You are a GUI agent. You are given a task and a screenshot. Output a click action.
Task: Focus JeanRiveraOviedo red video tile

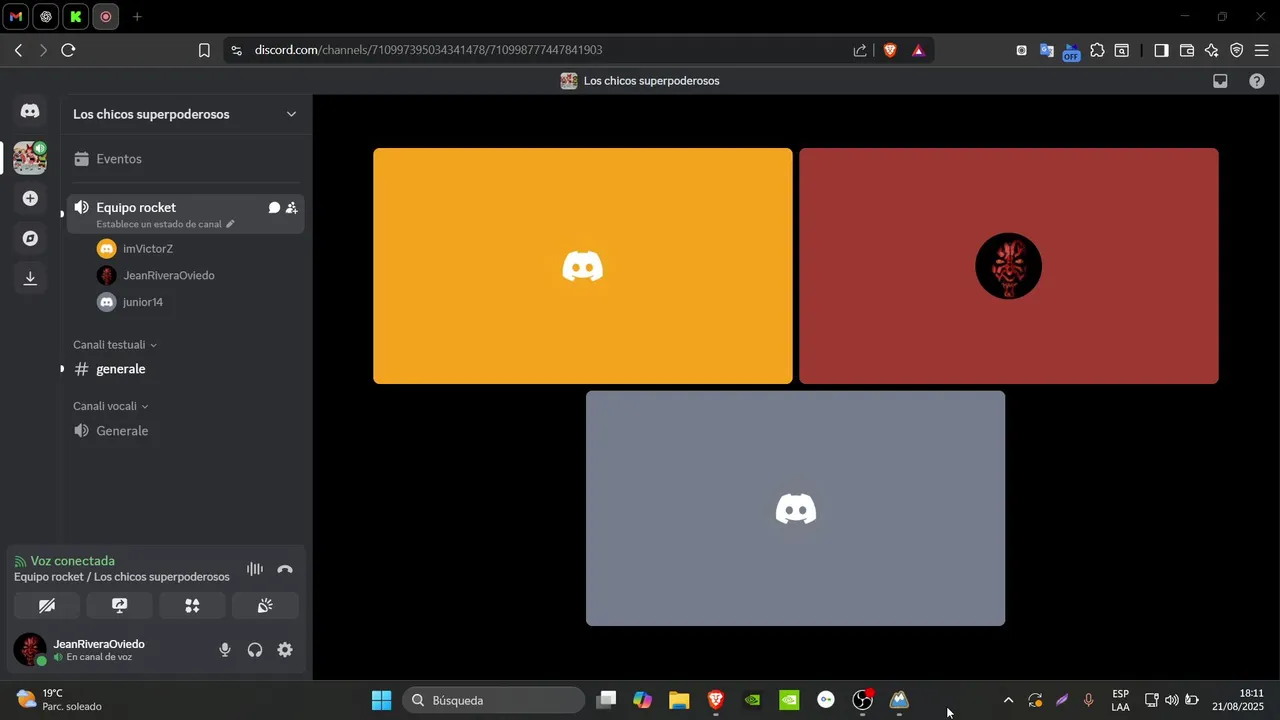pyautogui.click(x=1009, y=266)
